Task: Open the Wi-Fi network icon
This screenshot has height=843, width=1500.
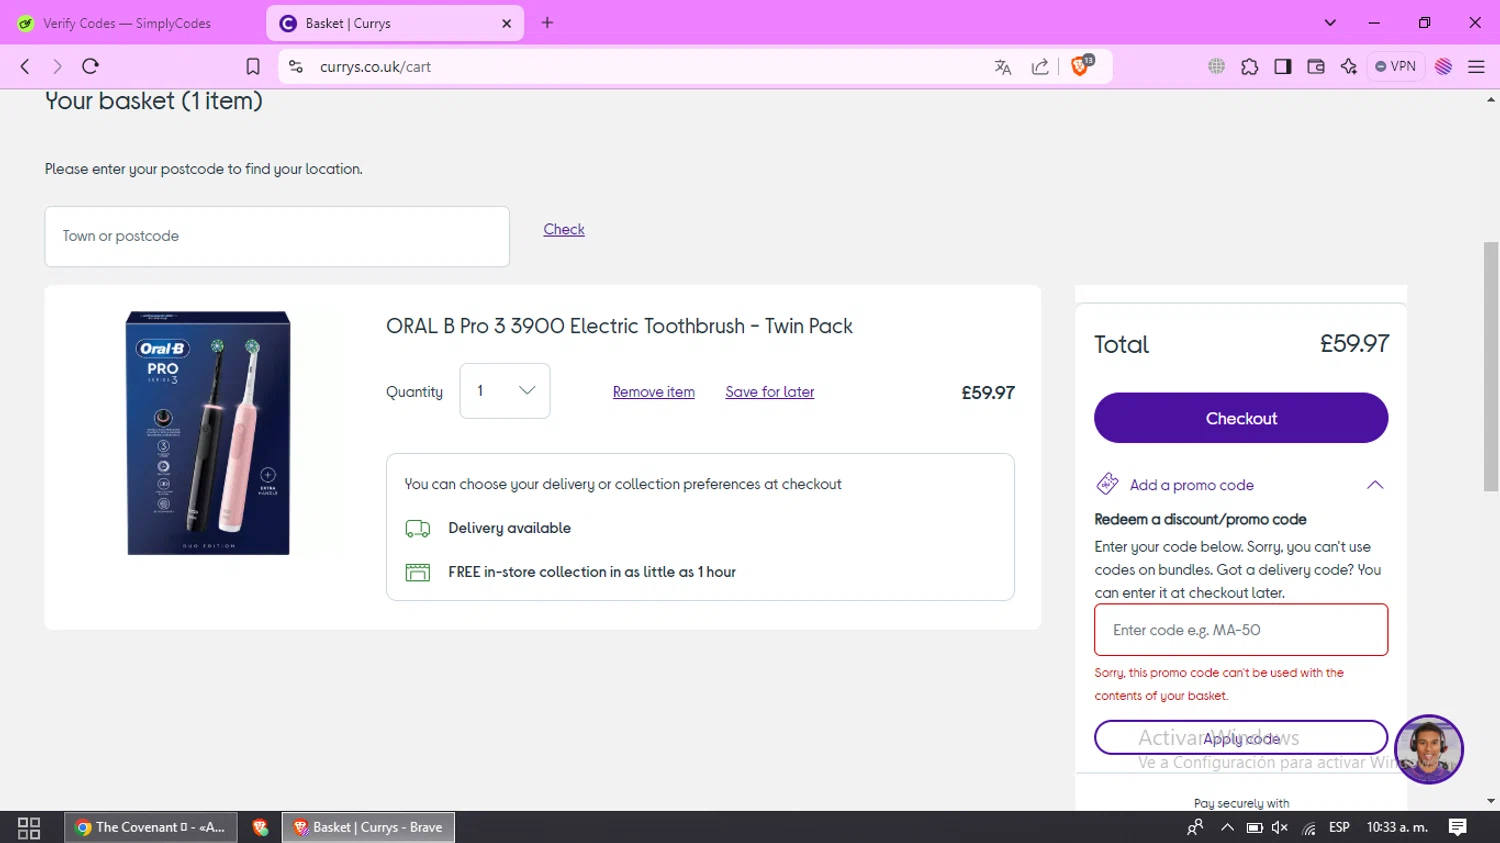Action: [1309, 827]
